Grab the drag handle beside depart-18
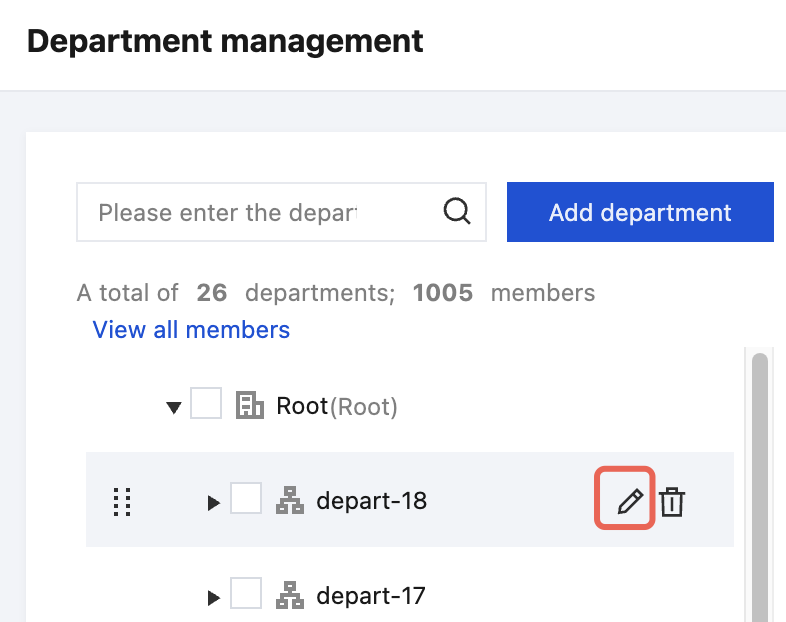This screenshot has width=786, height=622. tap(122, 501)
